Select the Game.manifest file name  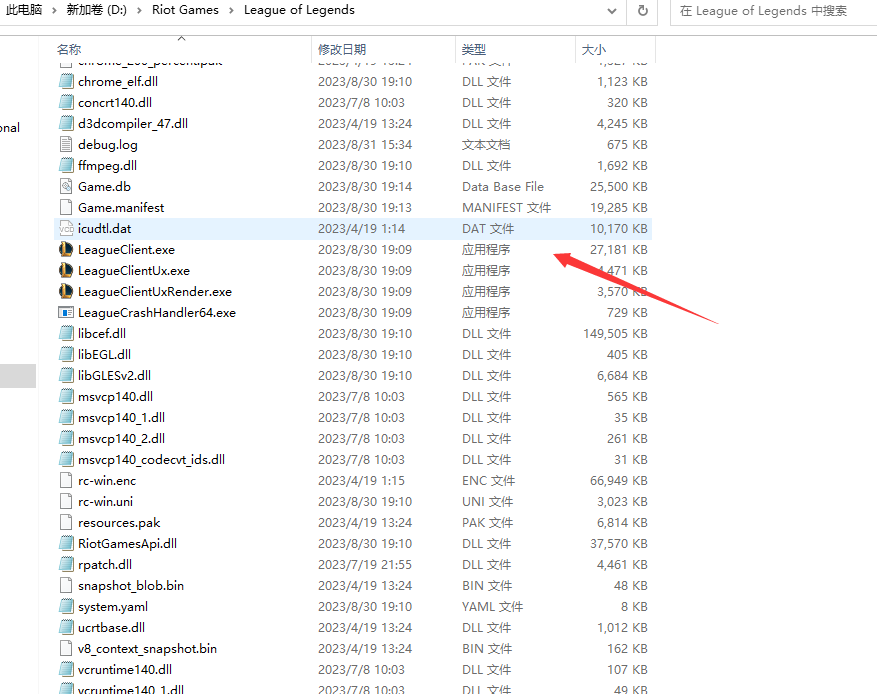click(x=121, y=208)
